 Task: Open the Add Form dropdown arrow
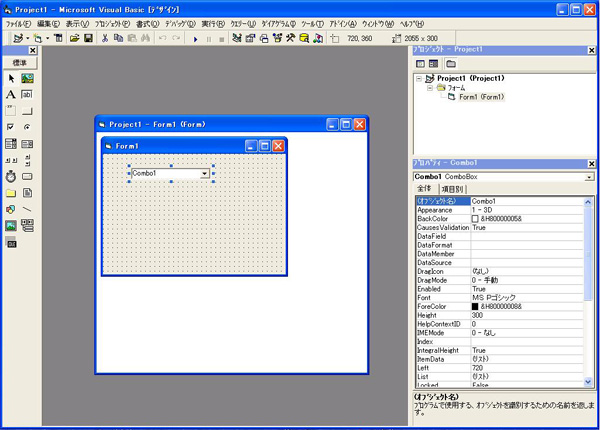(47, 38)
